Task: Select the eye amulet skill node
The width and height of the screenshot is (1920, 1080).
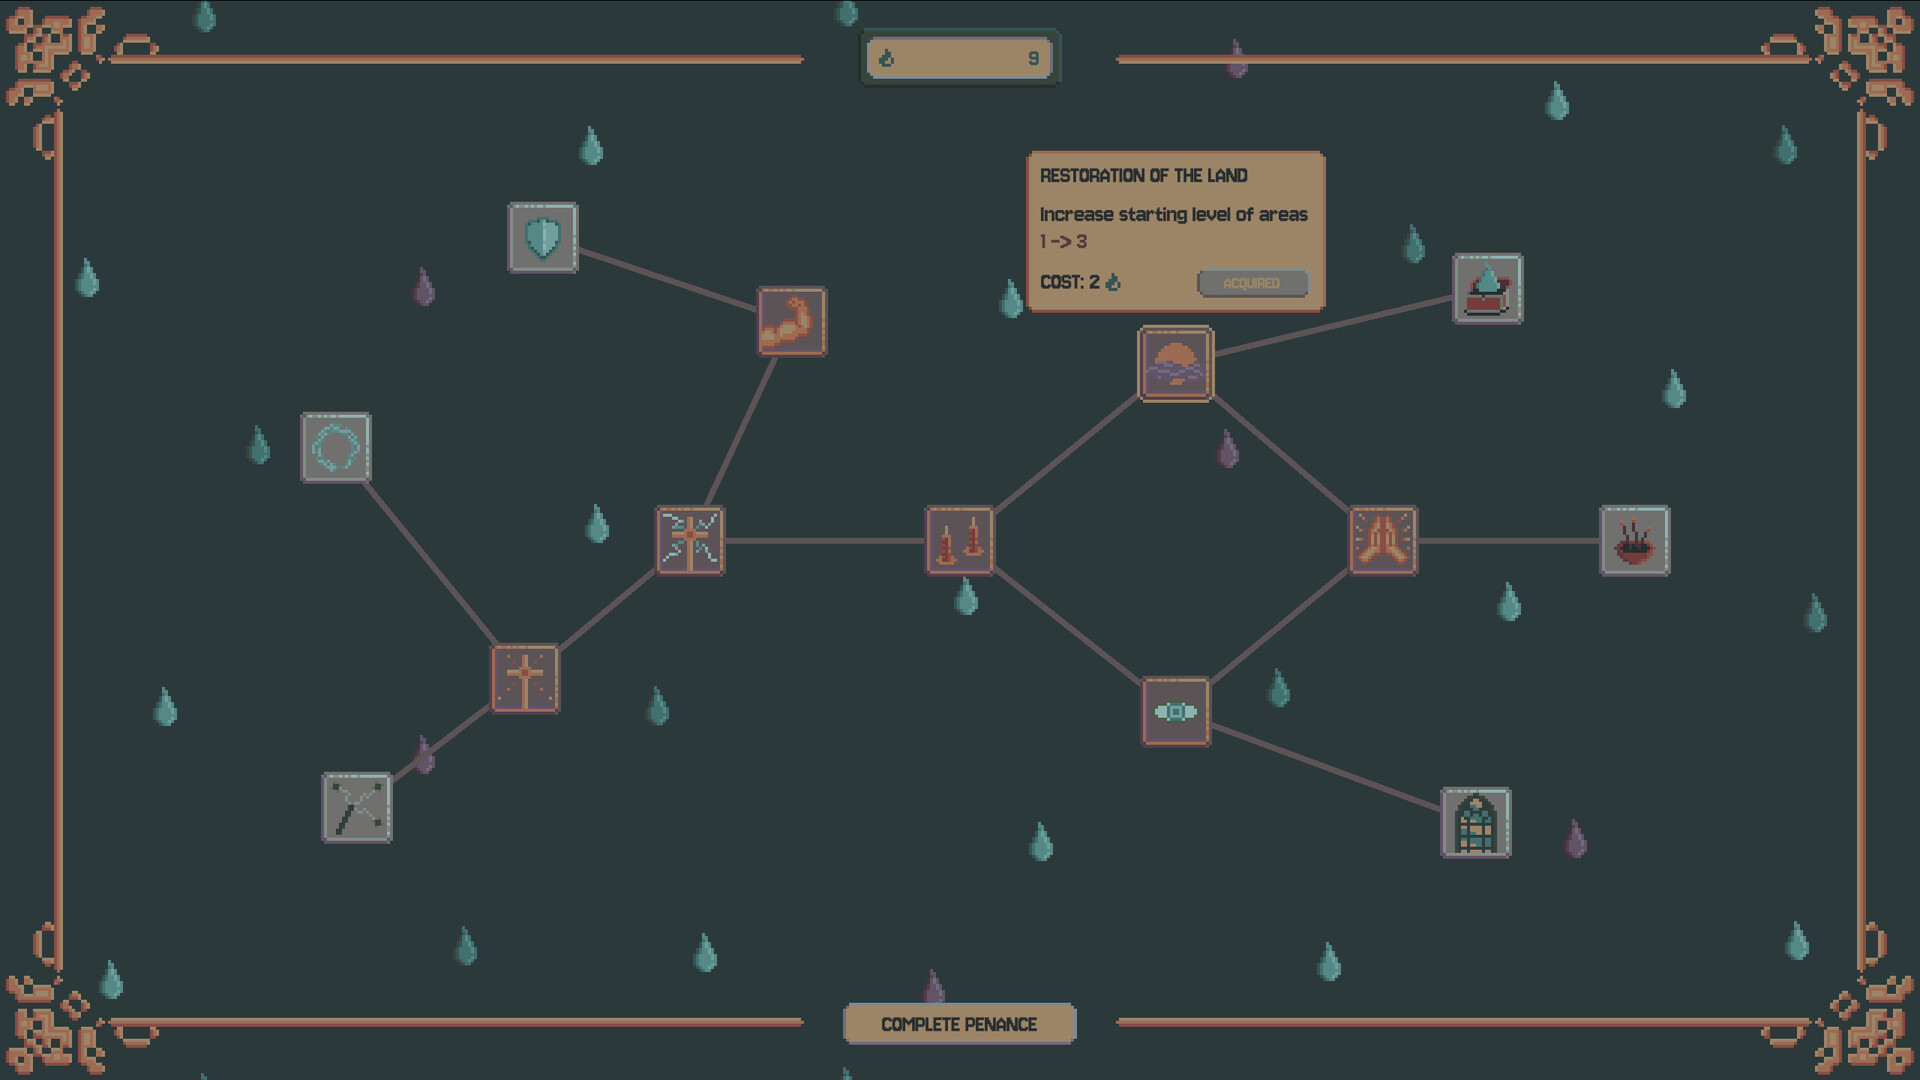Action: [1176, 712]
